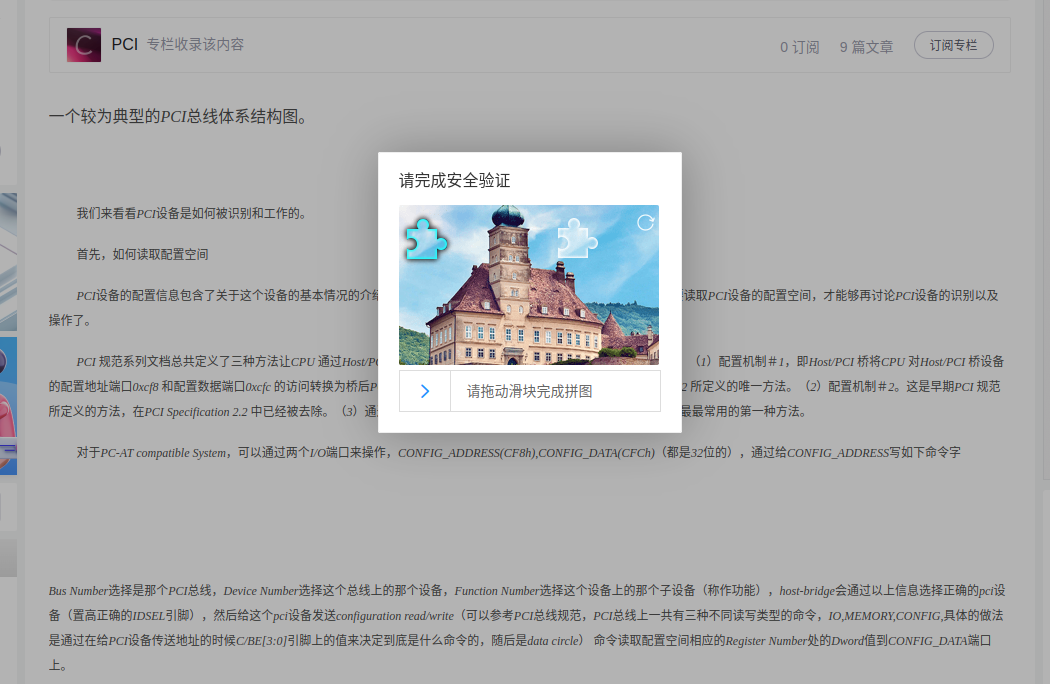
Task: View the '9 篇文章' article list
Action: 865,44
